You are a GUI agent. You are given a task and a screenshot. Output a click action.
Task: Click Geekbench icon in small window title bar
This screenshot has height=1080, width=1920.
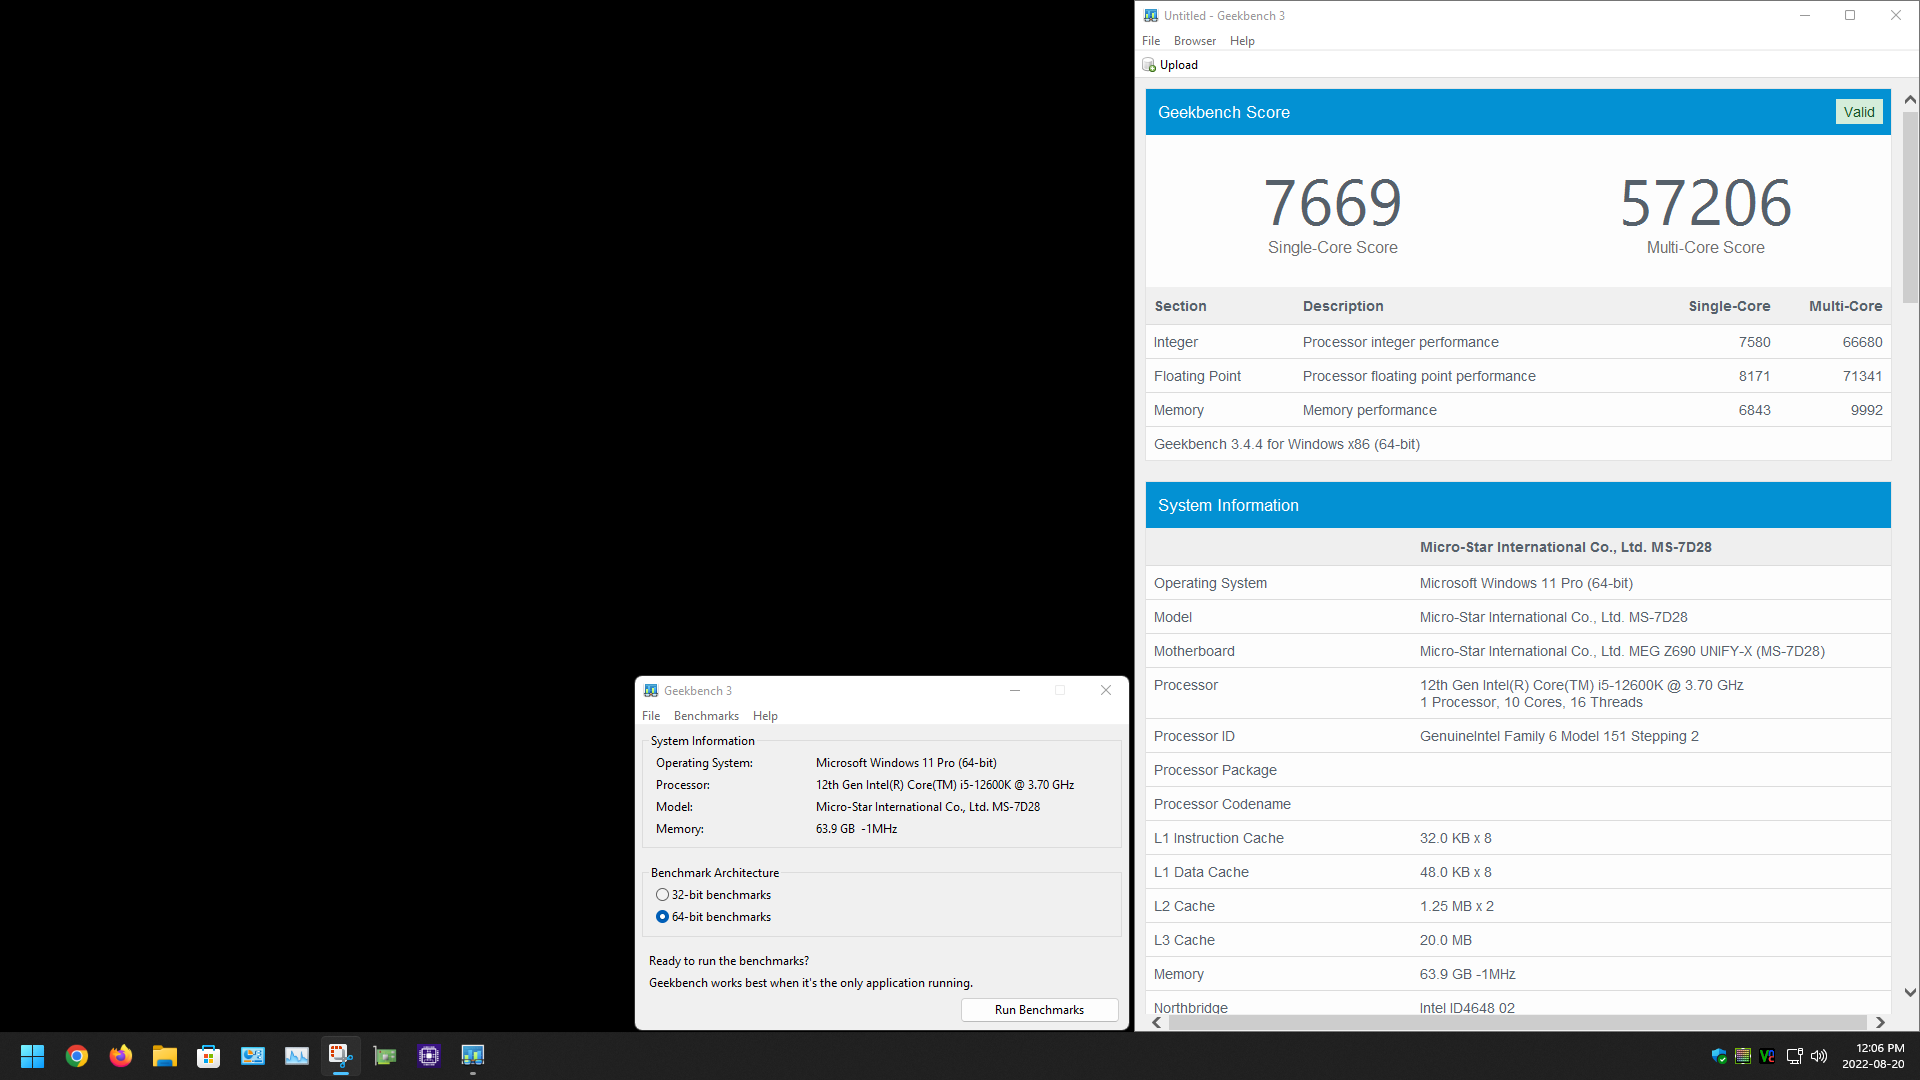click(651, 691)
